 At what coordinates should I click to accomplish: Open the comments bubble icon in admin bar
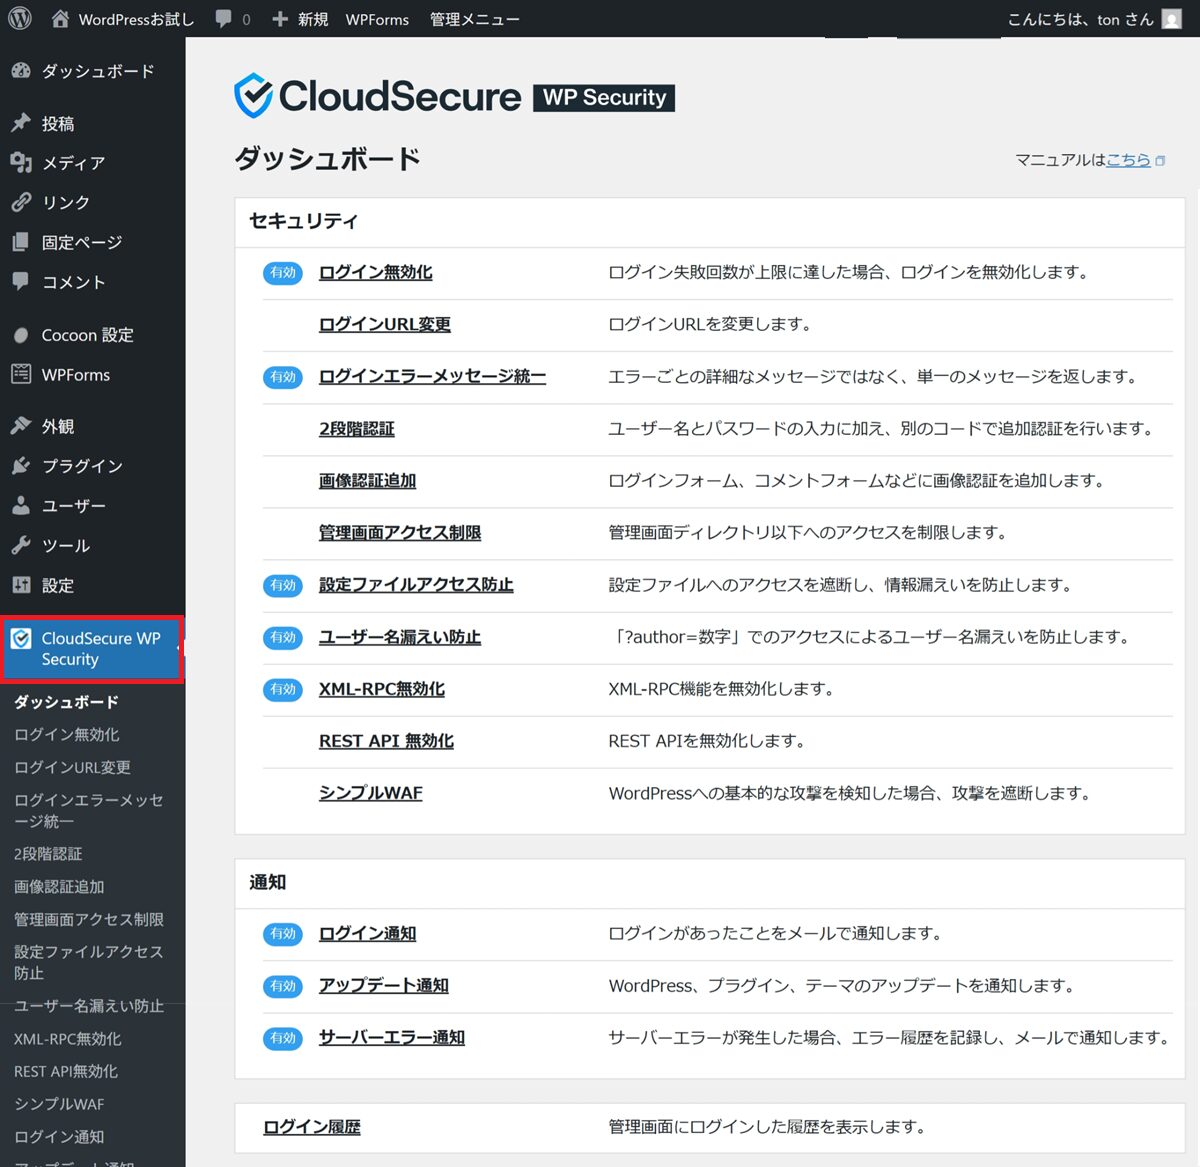click(223, 19)
